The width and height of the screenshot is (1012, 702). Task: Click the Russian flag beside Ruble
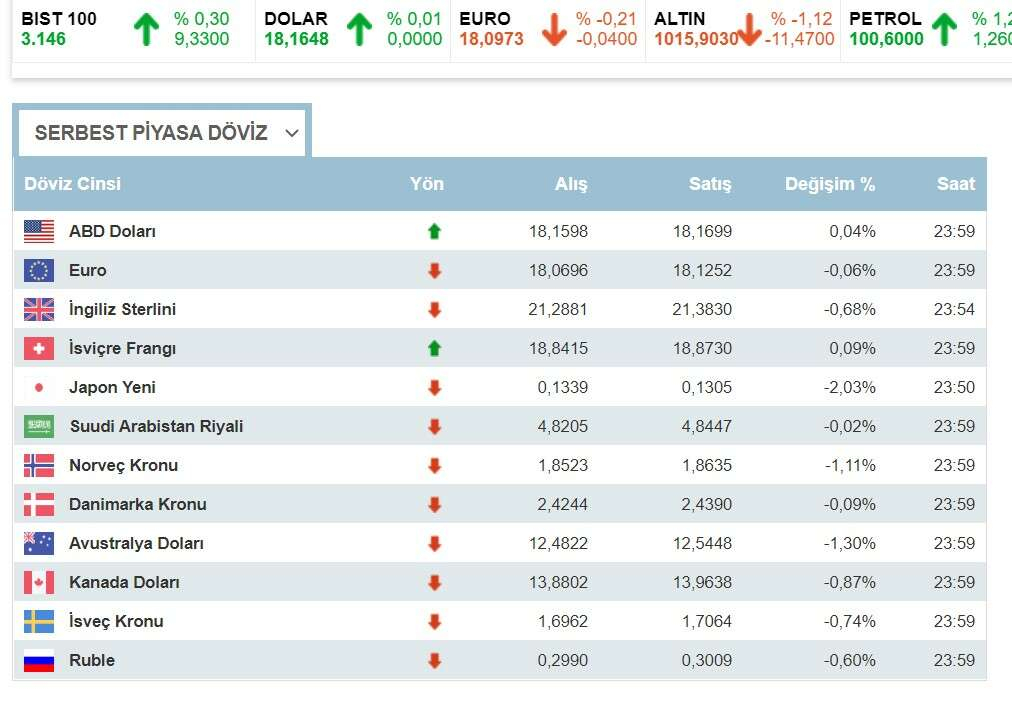coord(39,661)
